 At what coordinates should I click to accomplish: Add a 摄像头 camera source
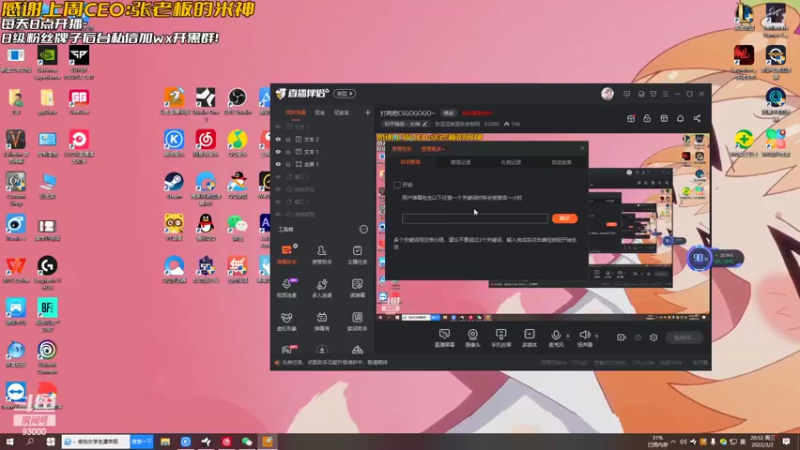[473, 338]
